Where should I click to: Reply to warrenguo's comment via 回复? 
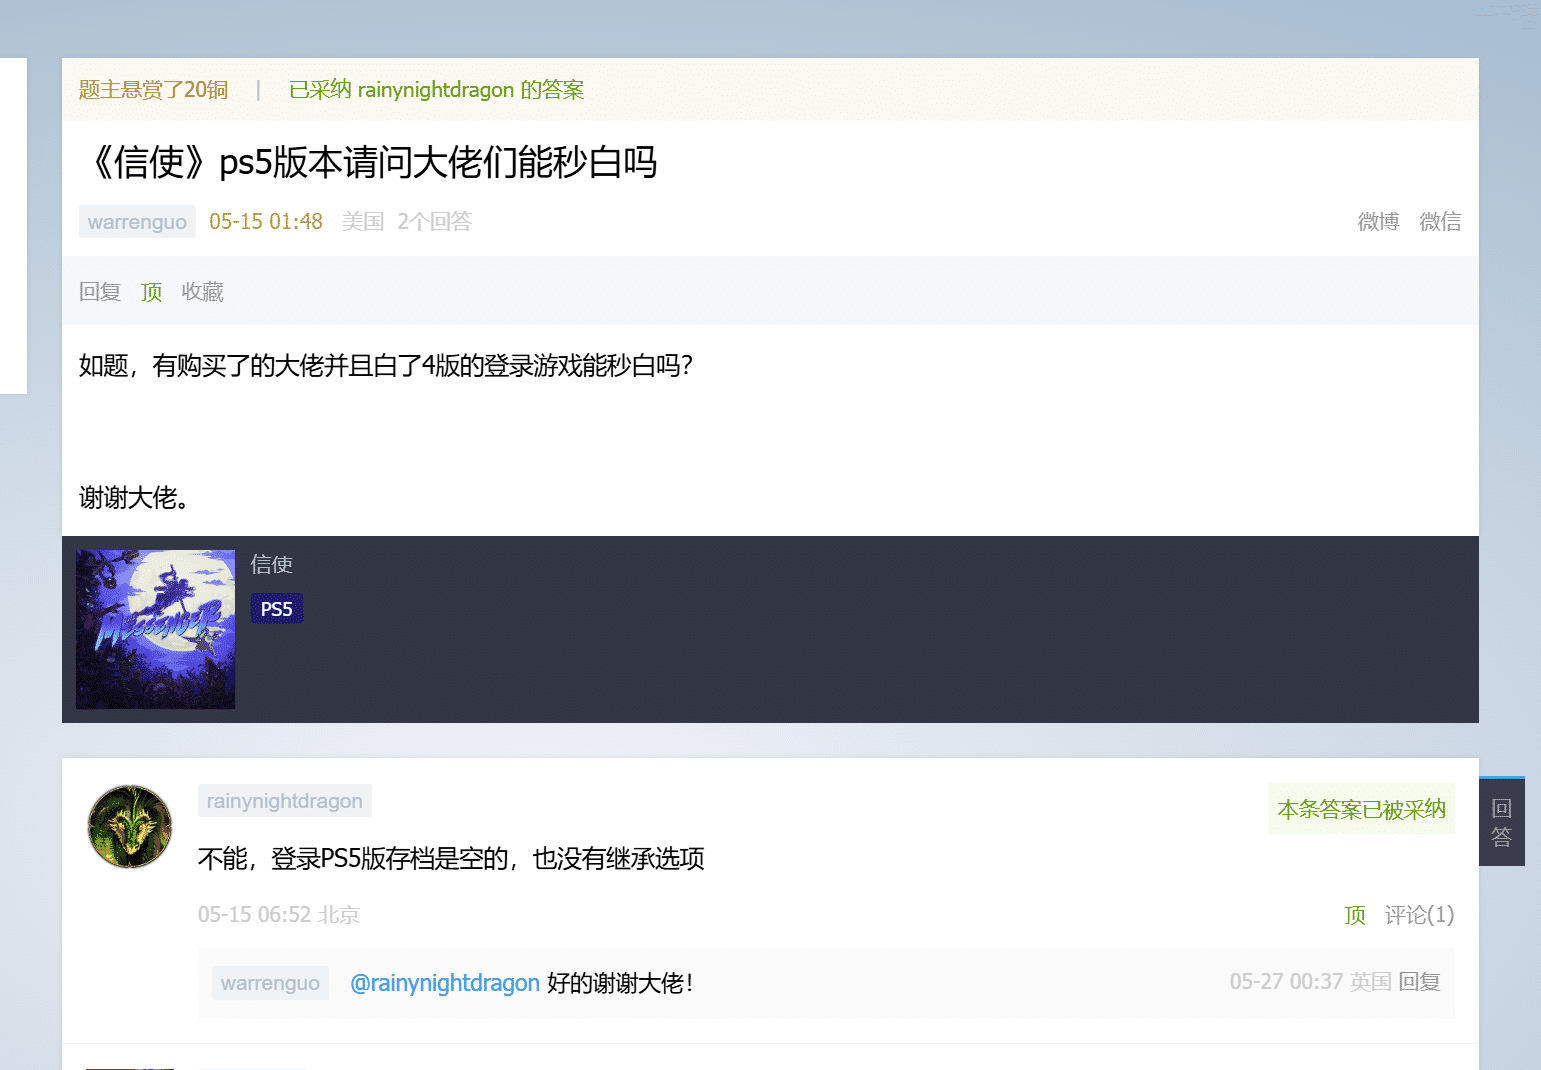point(1419,982)
